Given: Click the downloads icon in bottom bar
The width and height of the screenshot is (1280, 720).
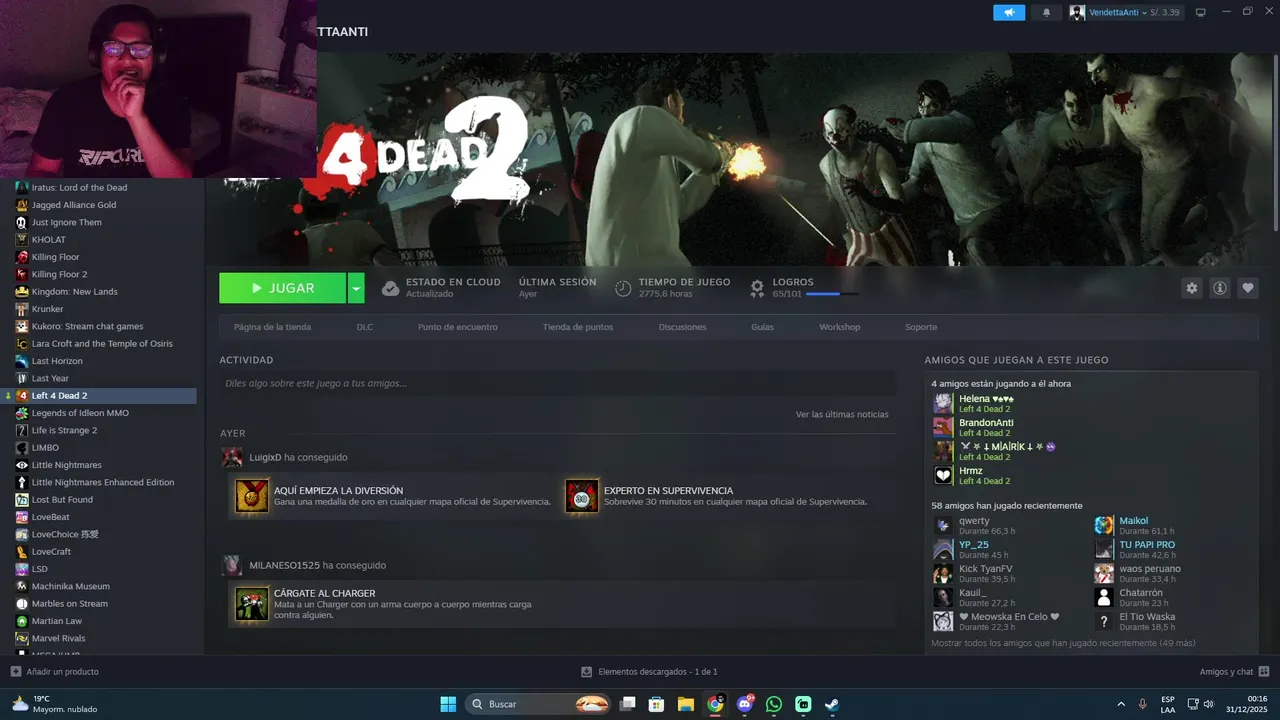Looking at the screenshot, I should pyautogui.click(x=587, y=672).
